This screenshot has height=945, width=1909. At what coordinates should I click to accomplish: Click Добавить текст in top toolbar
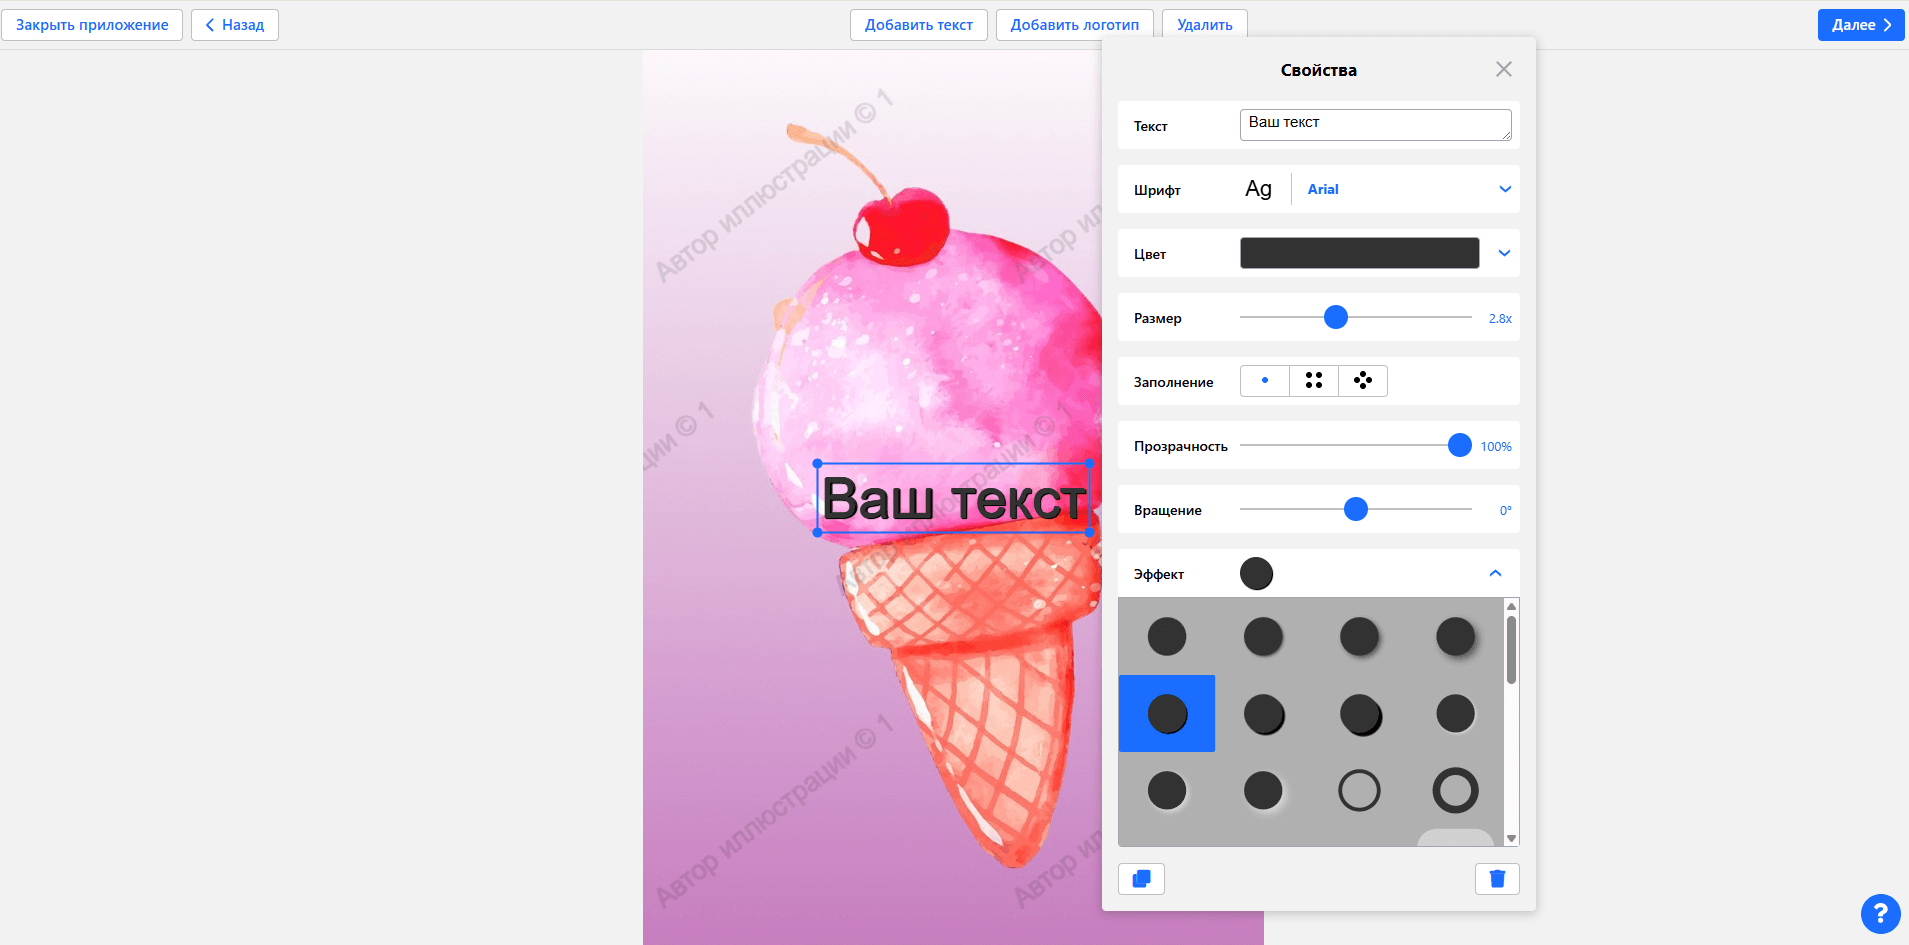click(x=919, y=25)
